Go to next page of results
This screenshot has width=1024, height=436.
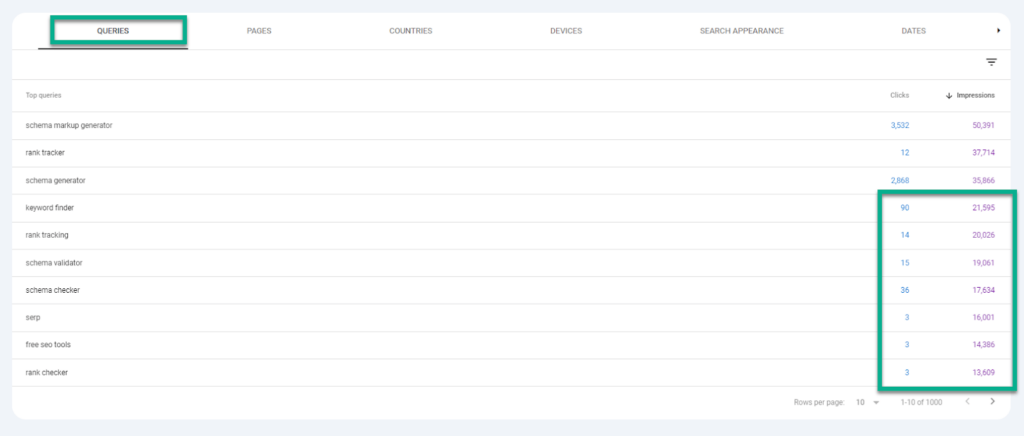tap(992, 401)
